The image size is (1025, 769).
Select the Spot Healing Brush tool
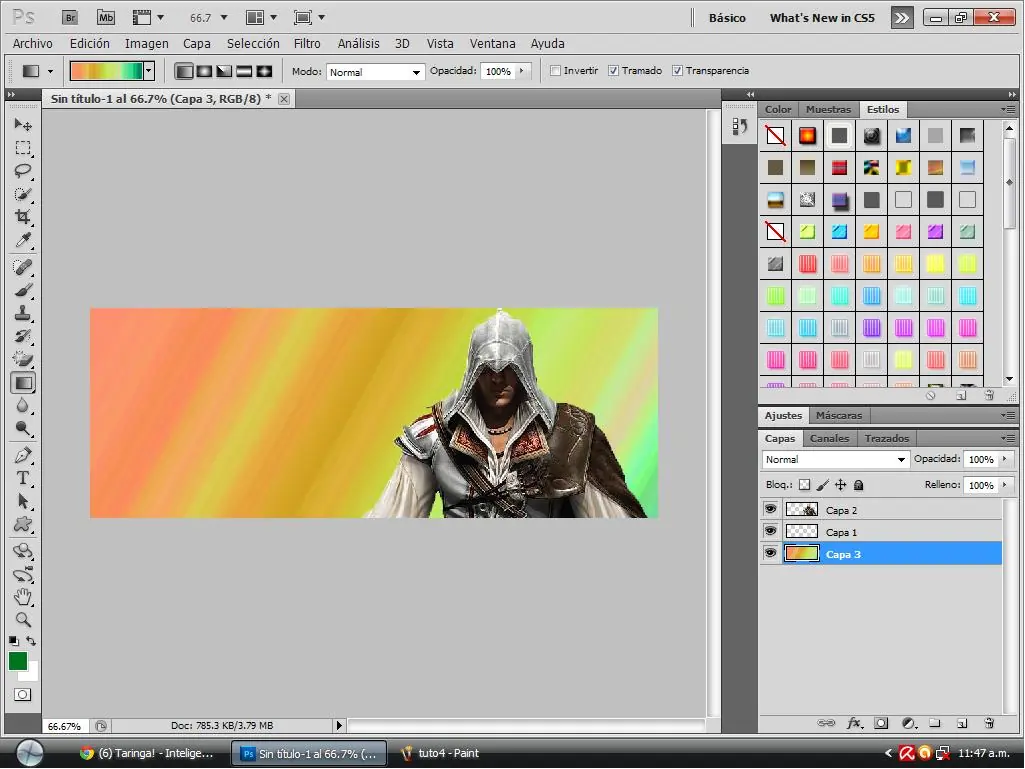(23, 267)
